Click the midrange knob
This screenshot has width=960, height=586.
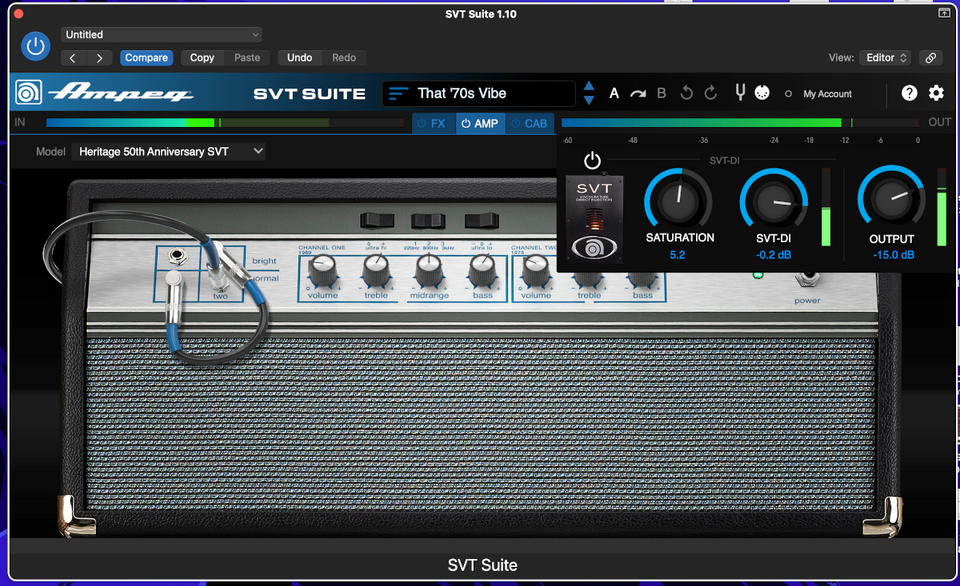429,271
